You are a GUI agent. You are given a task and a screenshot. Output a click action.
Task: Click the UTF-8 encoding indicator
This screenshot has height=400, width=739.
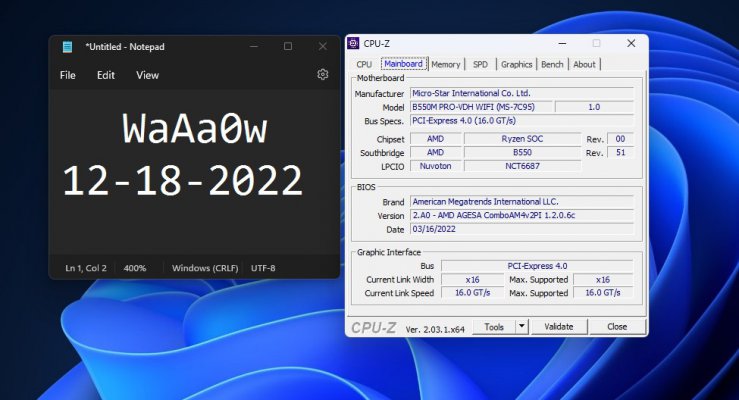click(263, 268)
